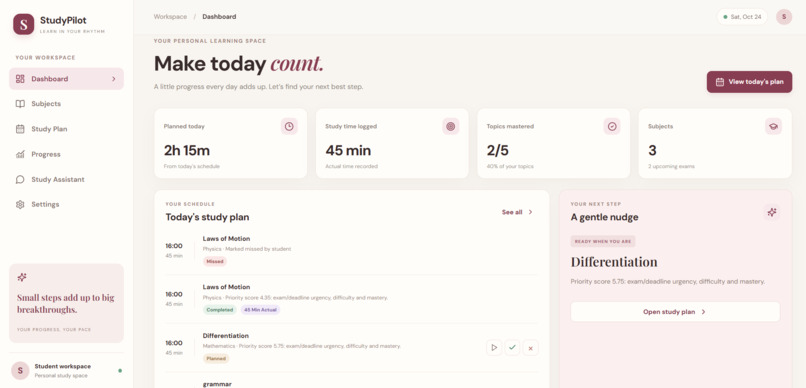The image size is (806, 388).
Task: Click the sparkle icon in sidebar motivation card
Action: tap(22, 278)
